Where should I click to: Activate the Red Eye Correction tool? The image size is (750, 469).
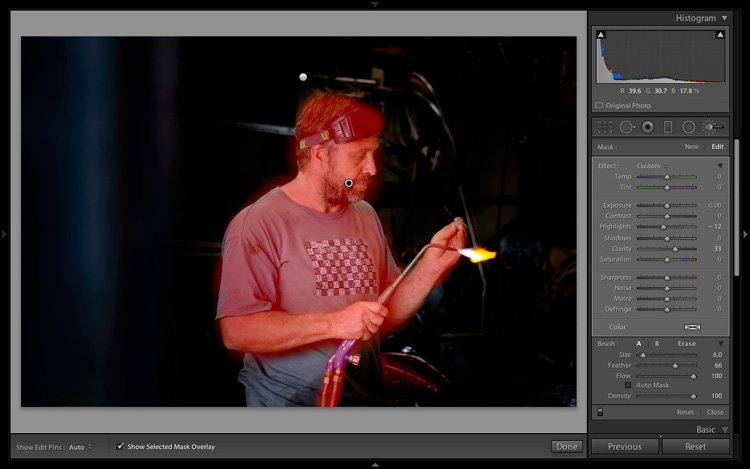point(647,127)
